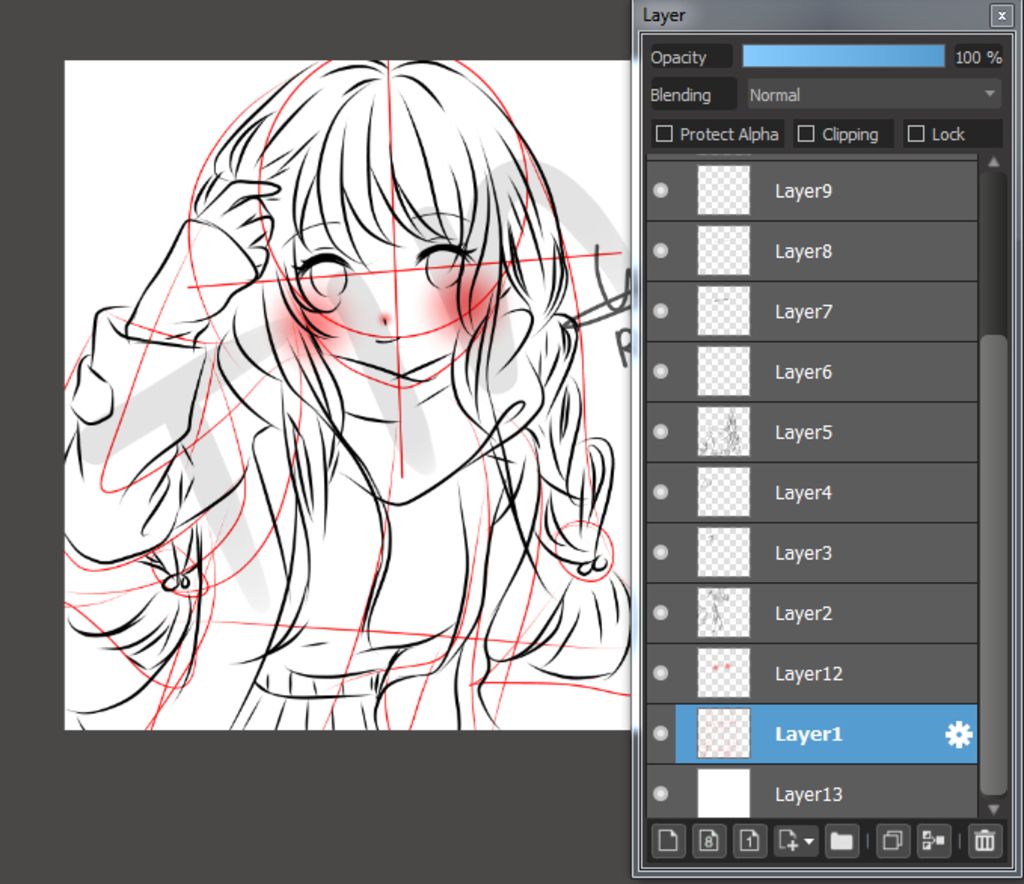Enable the Clipping checkbox

tap(807, 134)
